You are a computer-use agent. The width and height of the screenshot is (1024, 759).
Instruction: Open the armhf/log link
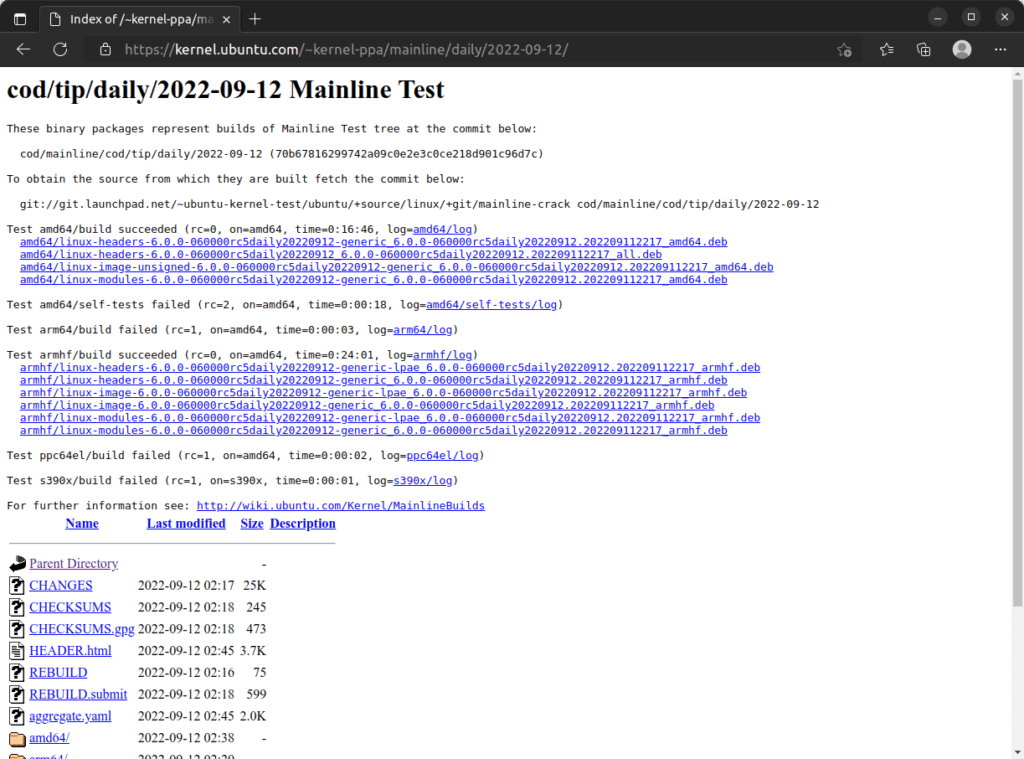(442, 355)
